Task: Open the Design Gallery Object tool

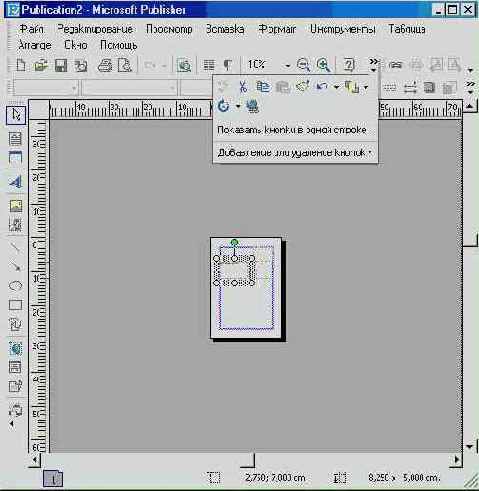Action: coord(16,410)
